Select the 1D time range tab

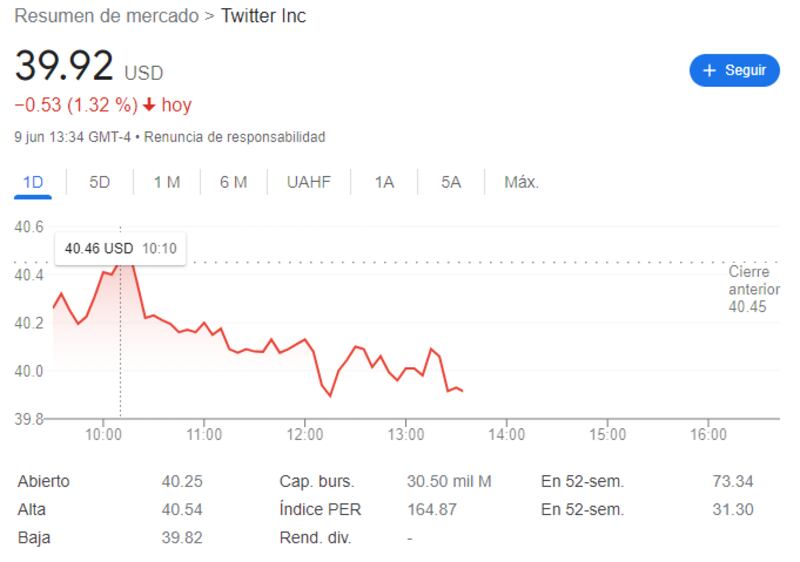[x=33, y=182]
